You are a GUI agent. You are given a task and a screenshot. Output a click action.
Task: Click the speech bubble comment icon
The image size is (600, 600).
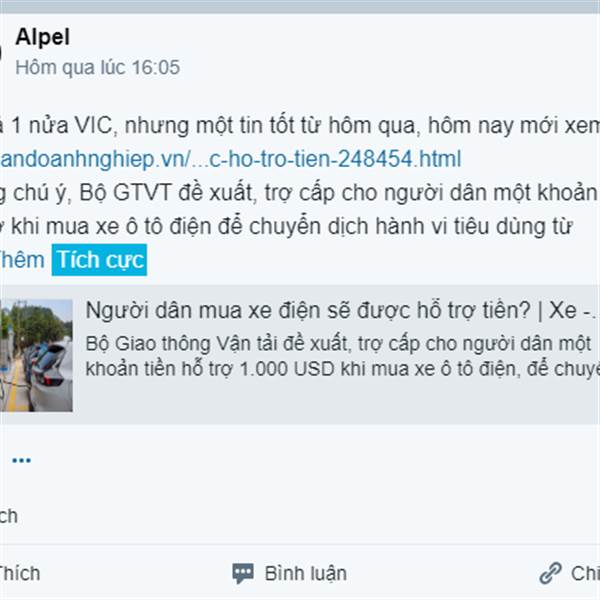click(243, 573)
